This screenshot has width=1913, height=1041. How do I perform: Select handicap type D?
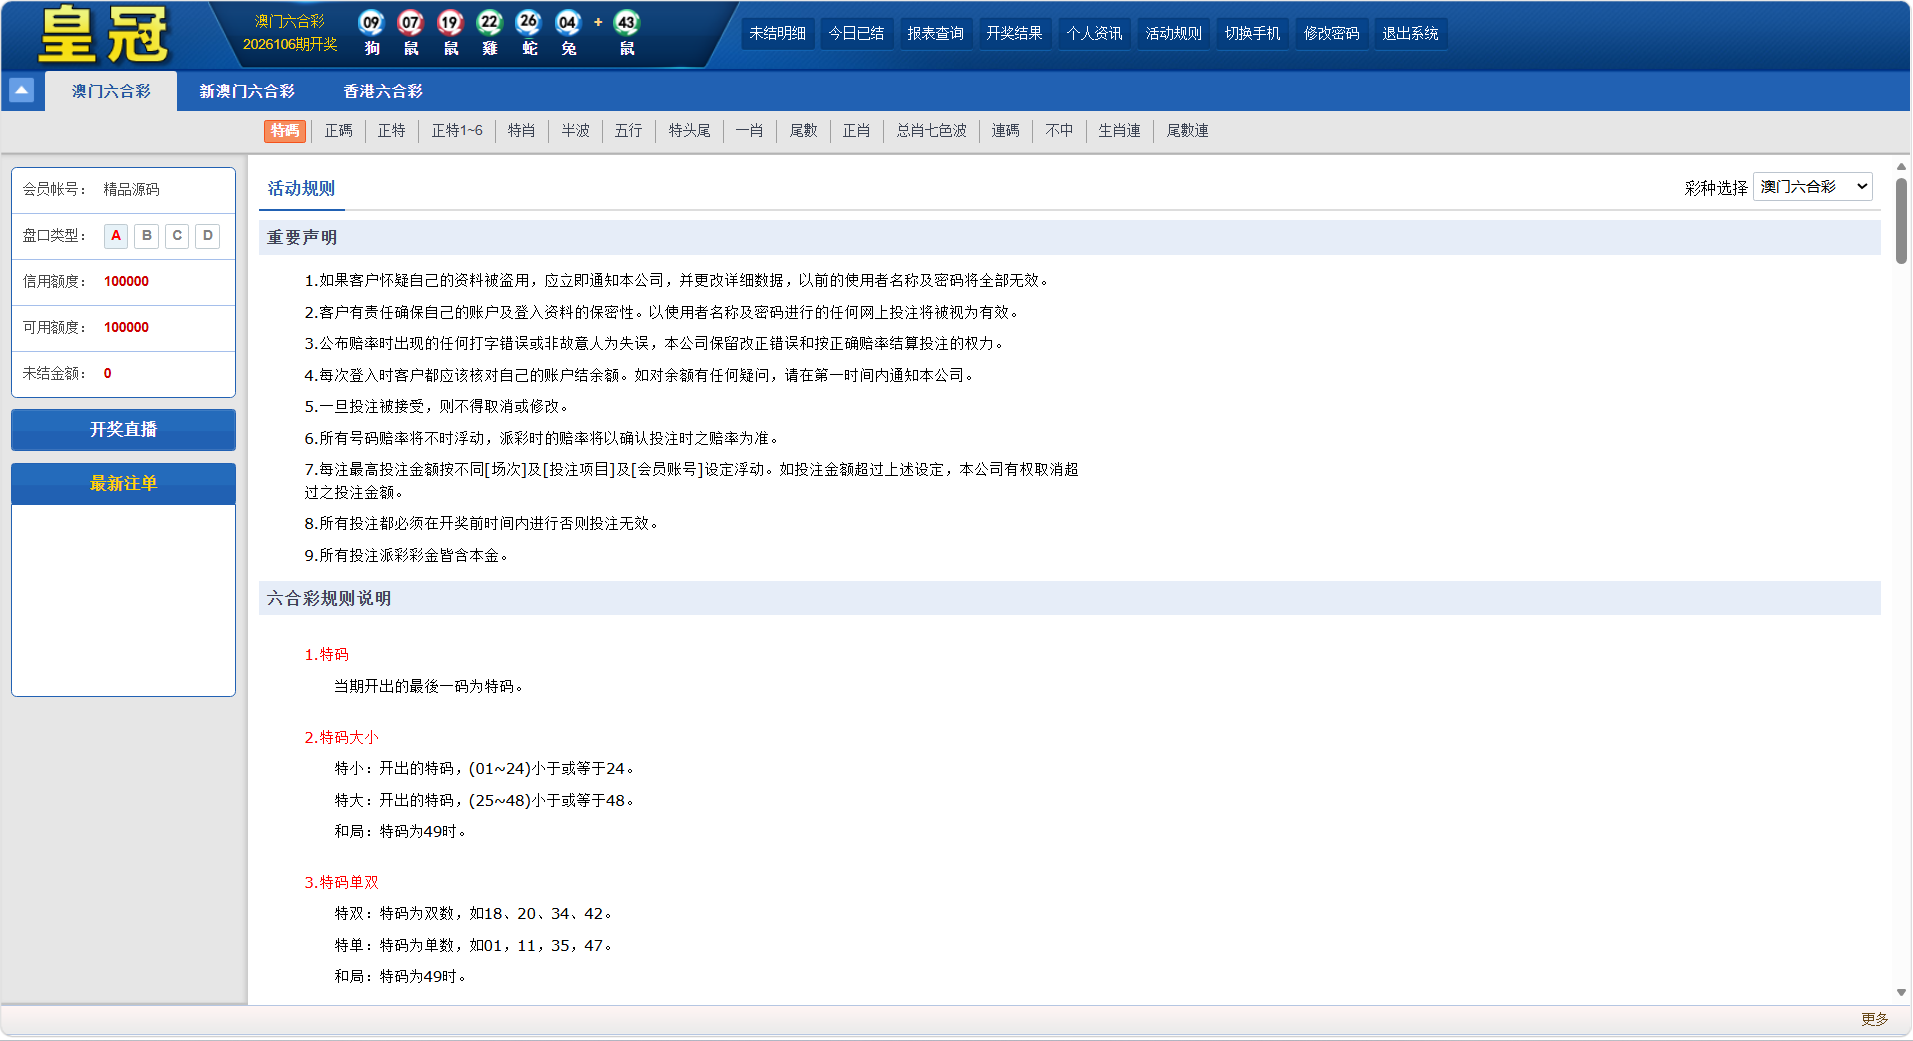click(208, 236)
